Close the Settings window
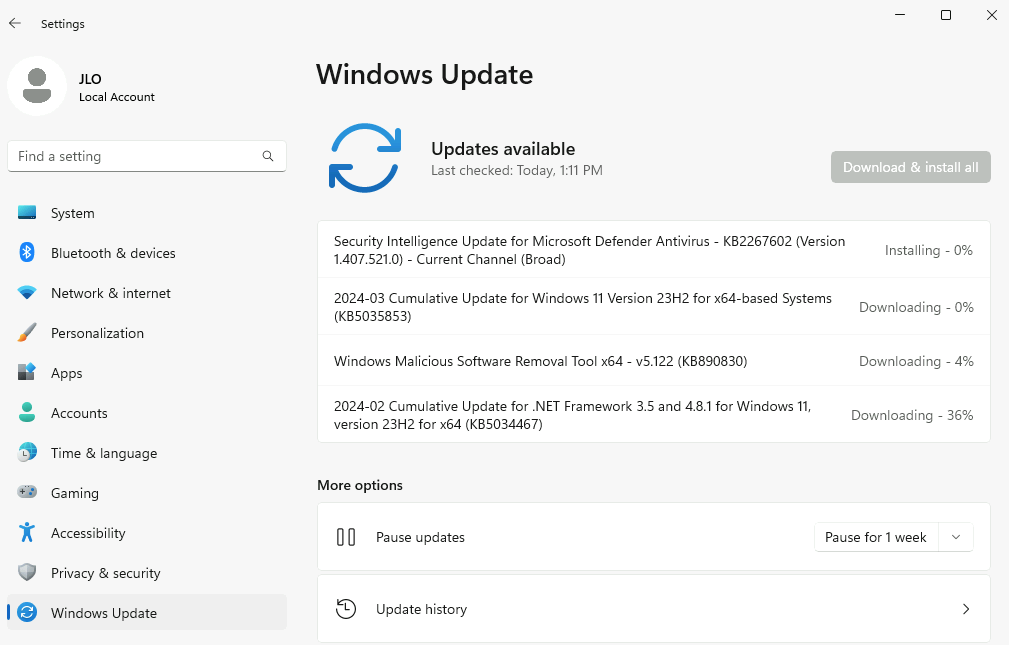 point(992,15)
